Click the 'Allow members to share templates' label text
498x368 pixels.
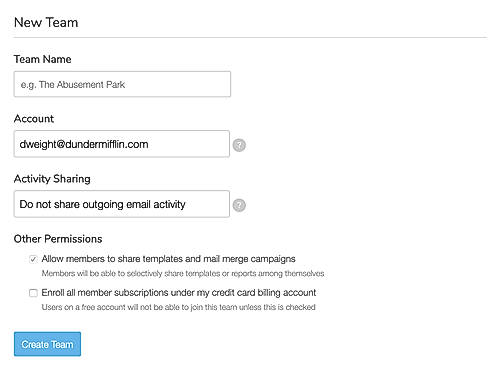[168, 259]
